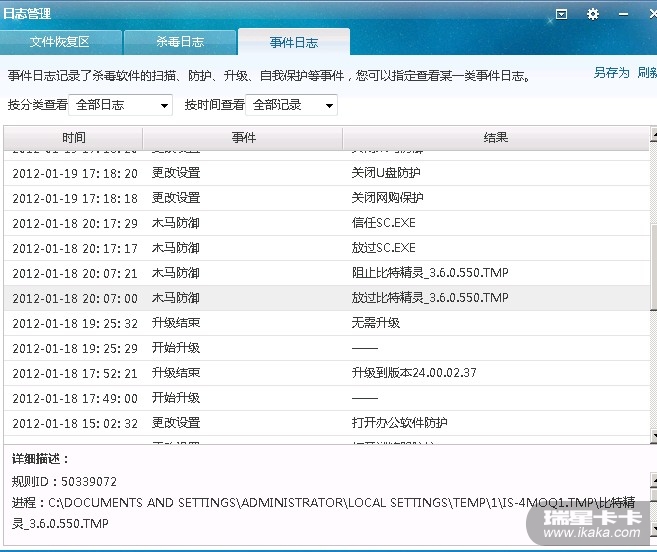Click the time 2012-01-18 19:25:29

pos(75,348)
